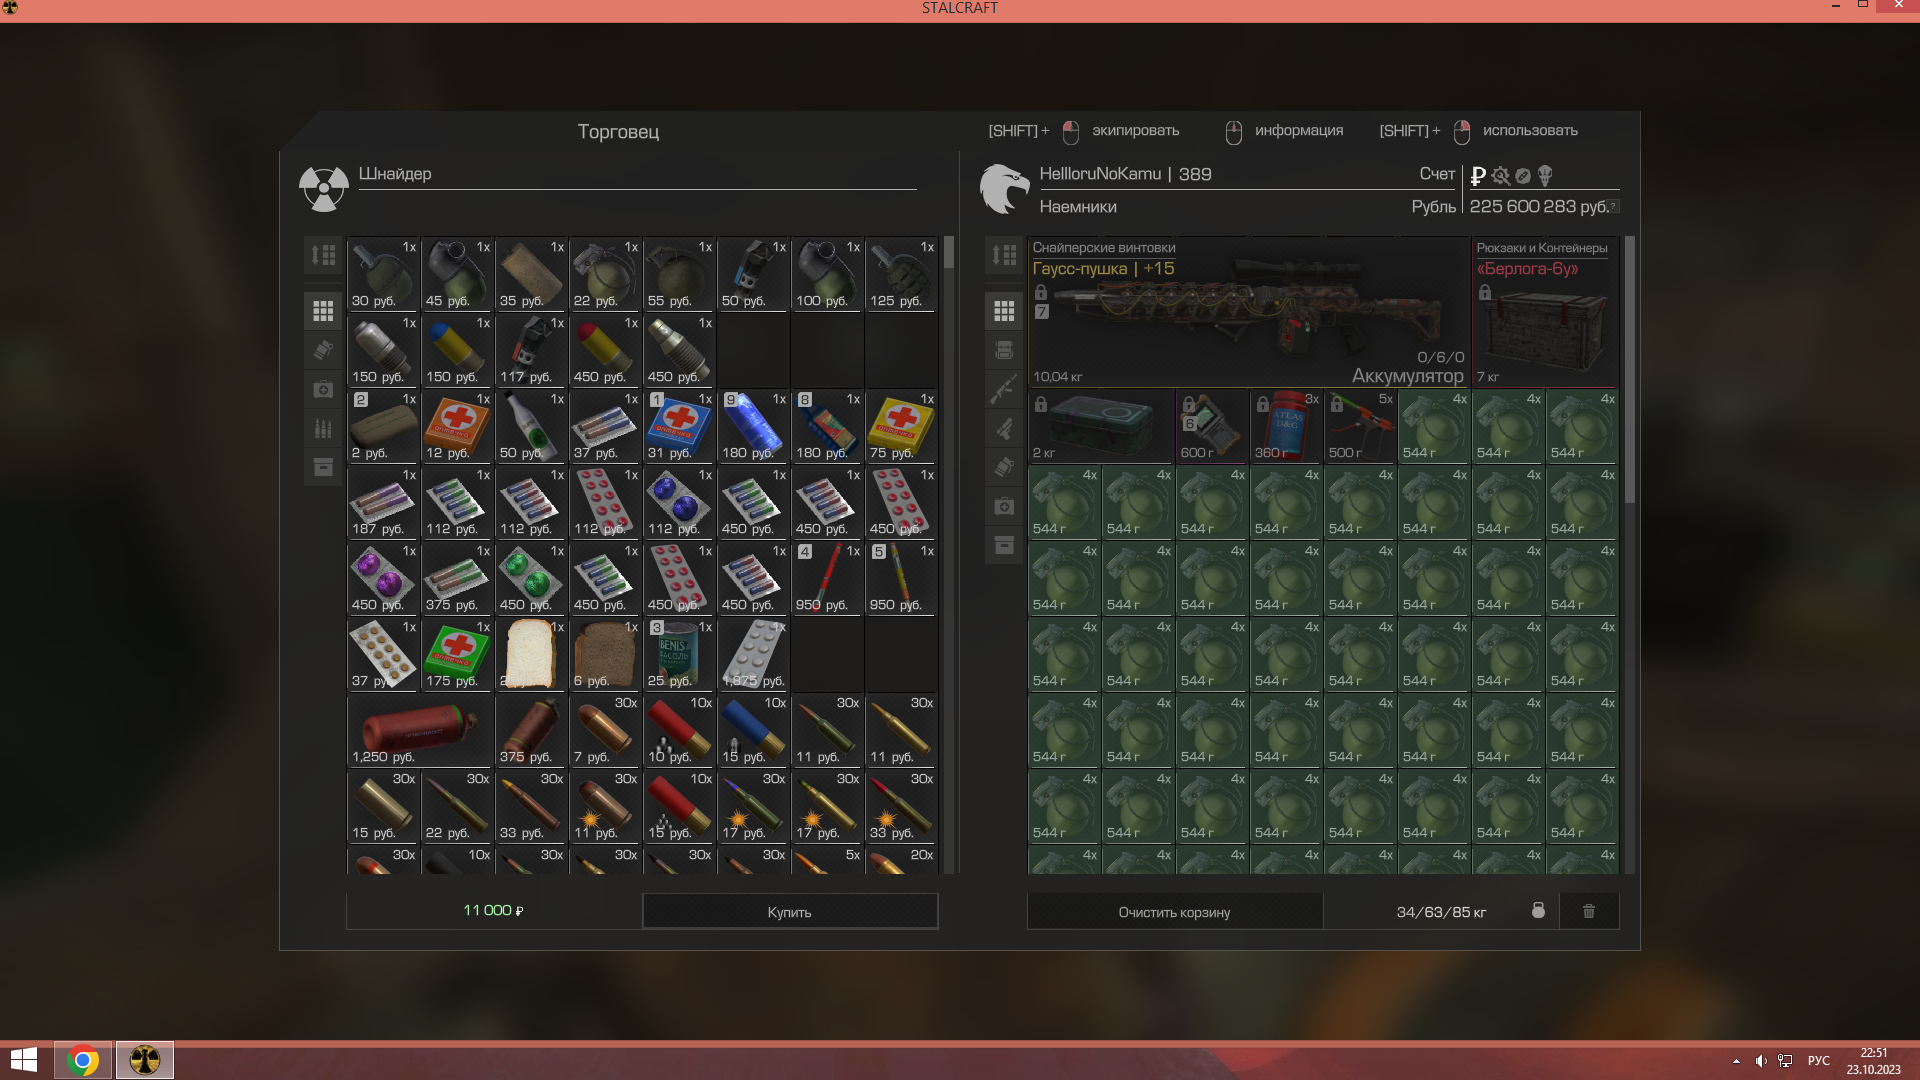Viewport: 1920px width, 1080px height.
Task: Click the gear currency icon next to ruble
Action: 1500,176
